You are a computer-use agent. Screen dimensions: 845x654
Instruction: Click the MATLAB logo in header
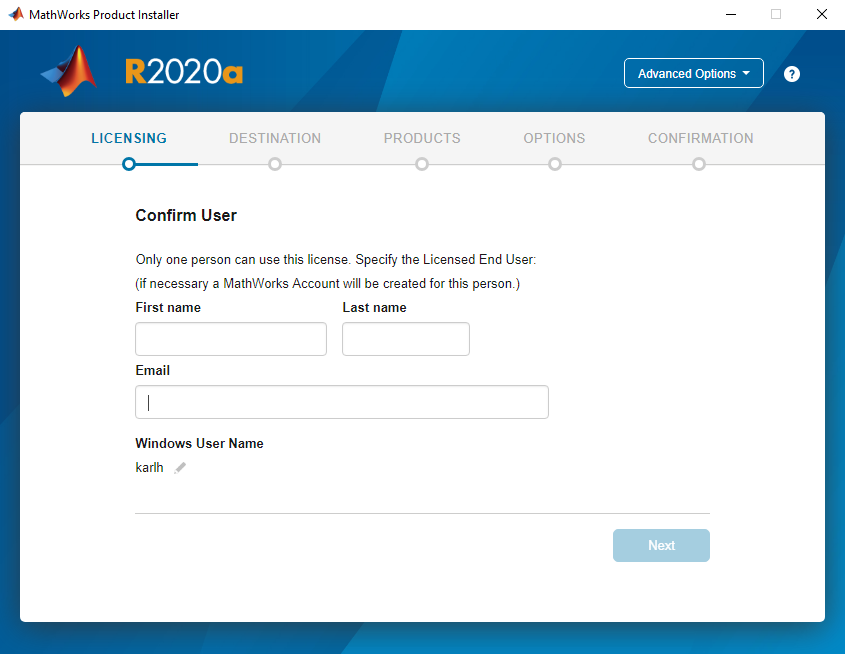(x=69, y=71)
